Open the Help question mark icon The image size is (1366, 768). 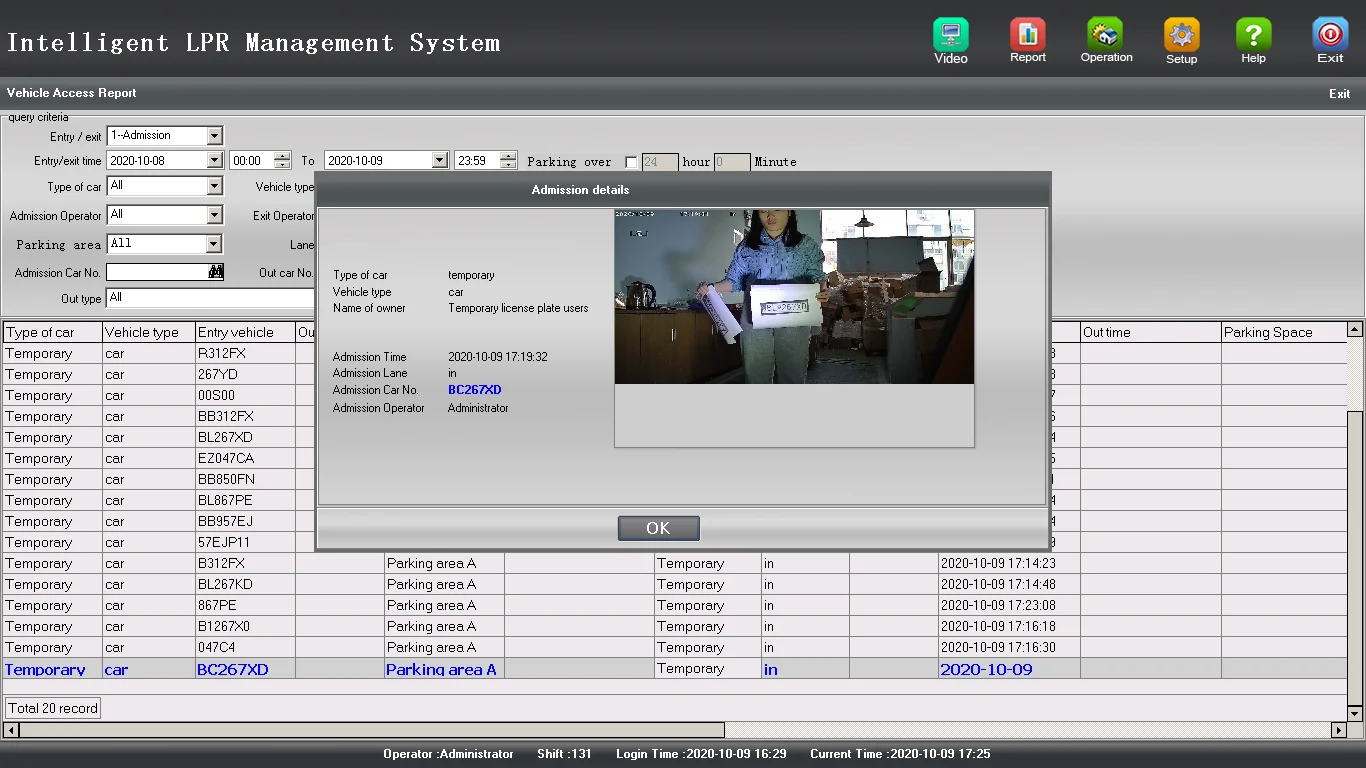(1253, 36)
